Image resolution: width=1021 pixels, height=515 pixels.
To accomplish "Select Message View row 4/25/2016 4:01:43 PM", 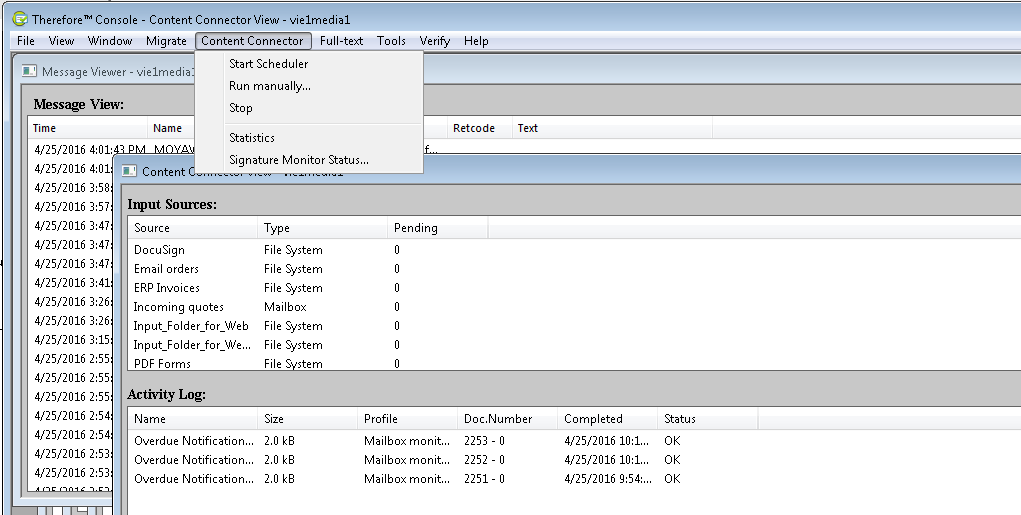I will 90,149.
